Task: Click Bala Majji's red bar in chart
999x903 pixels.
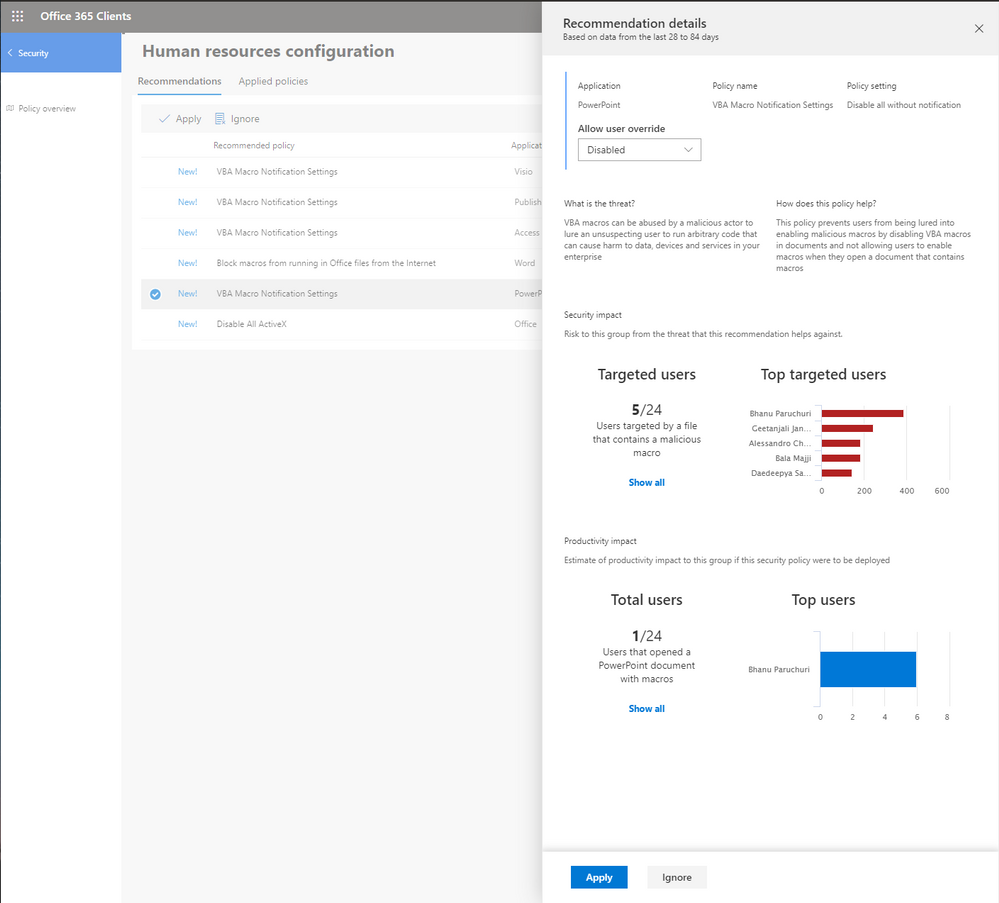Action: coord(840,458)
